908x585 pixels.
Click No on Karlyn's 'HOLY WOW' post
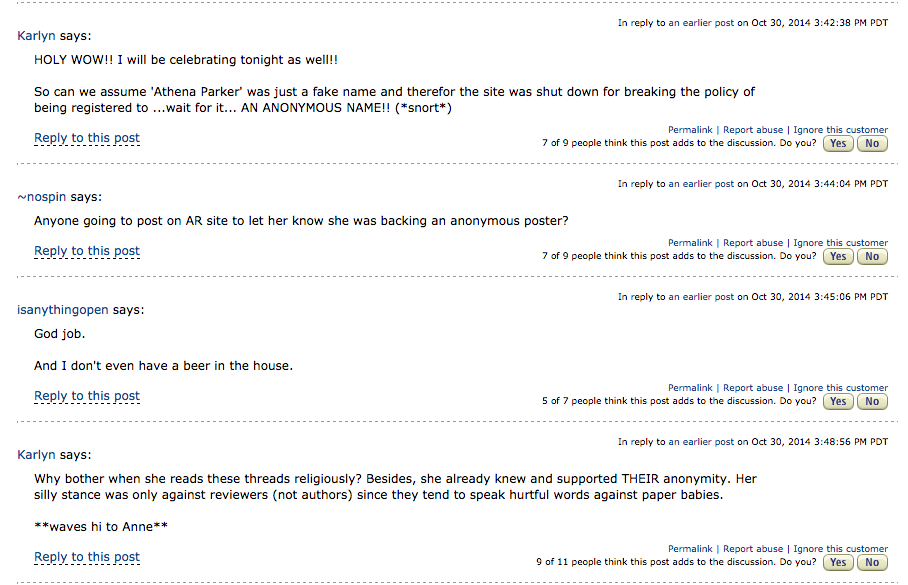[872, 143]
